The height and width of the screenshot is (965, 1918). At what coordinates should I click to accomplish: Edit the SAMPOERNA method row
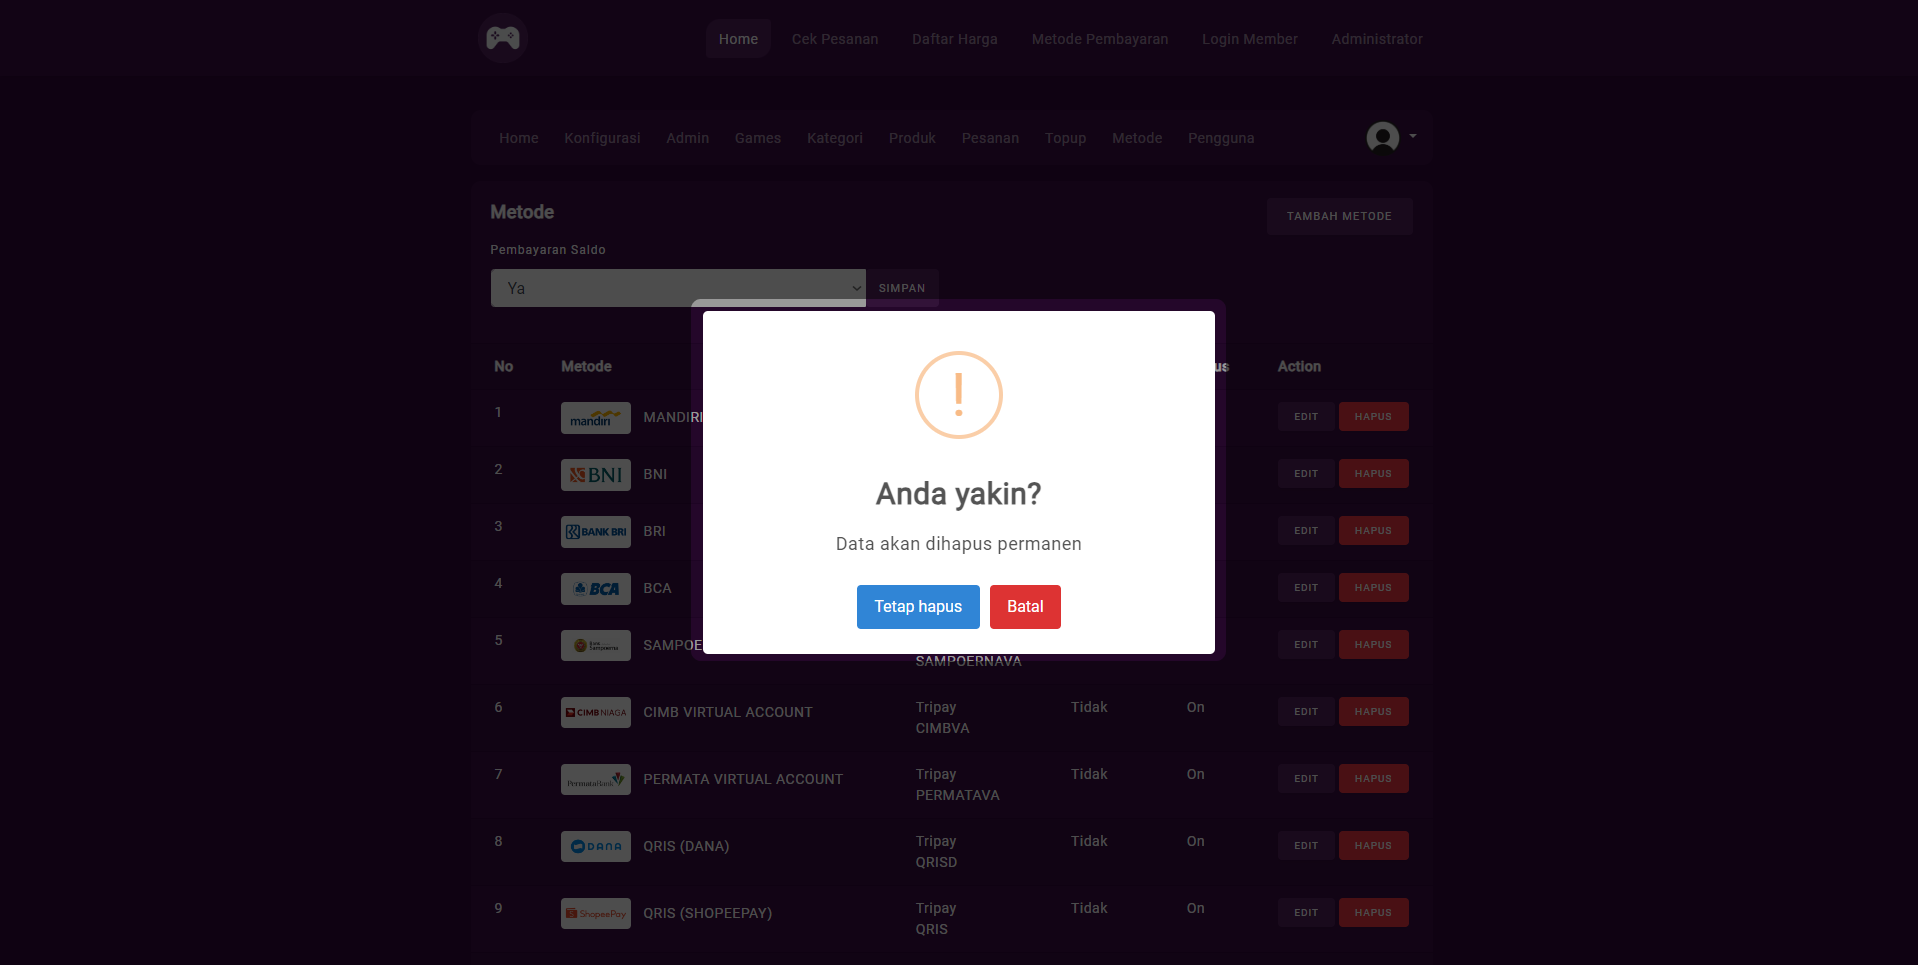tap(1306, 645)
